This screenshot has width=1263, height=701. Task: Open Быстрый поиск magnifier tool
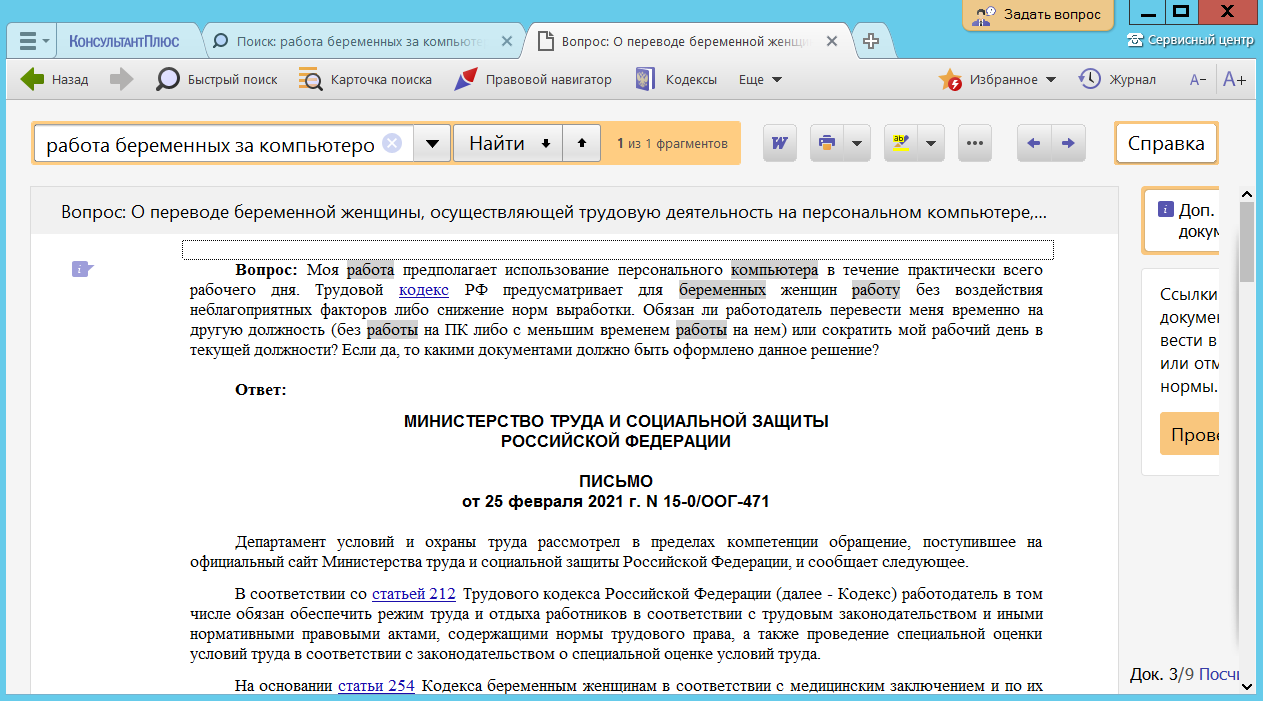coord(217,80)
